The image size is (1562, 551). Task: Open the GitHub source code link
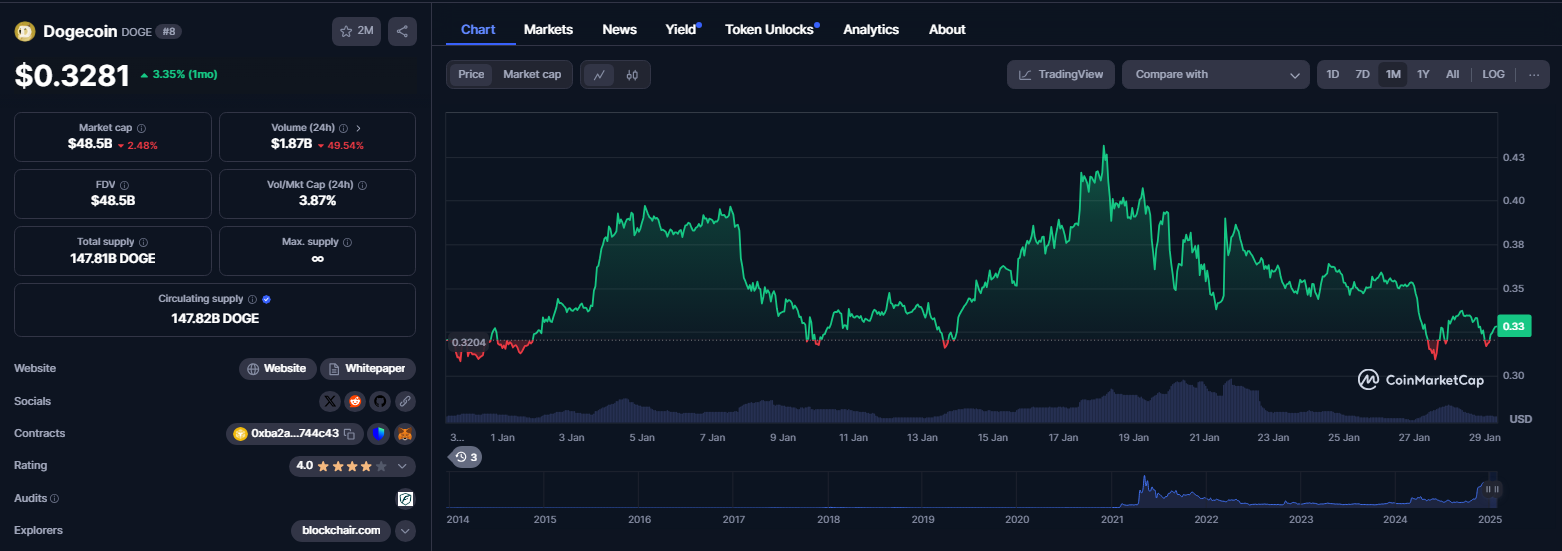(379, 401)
